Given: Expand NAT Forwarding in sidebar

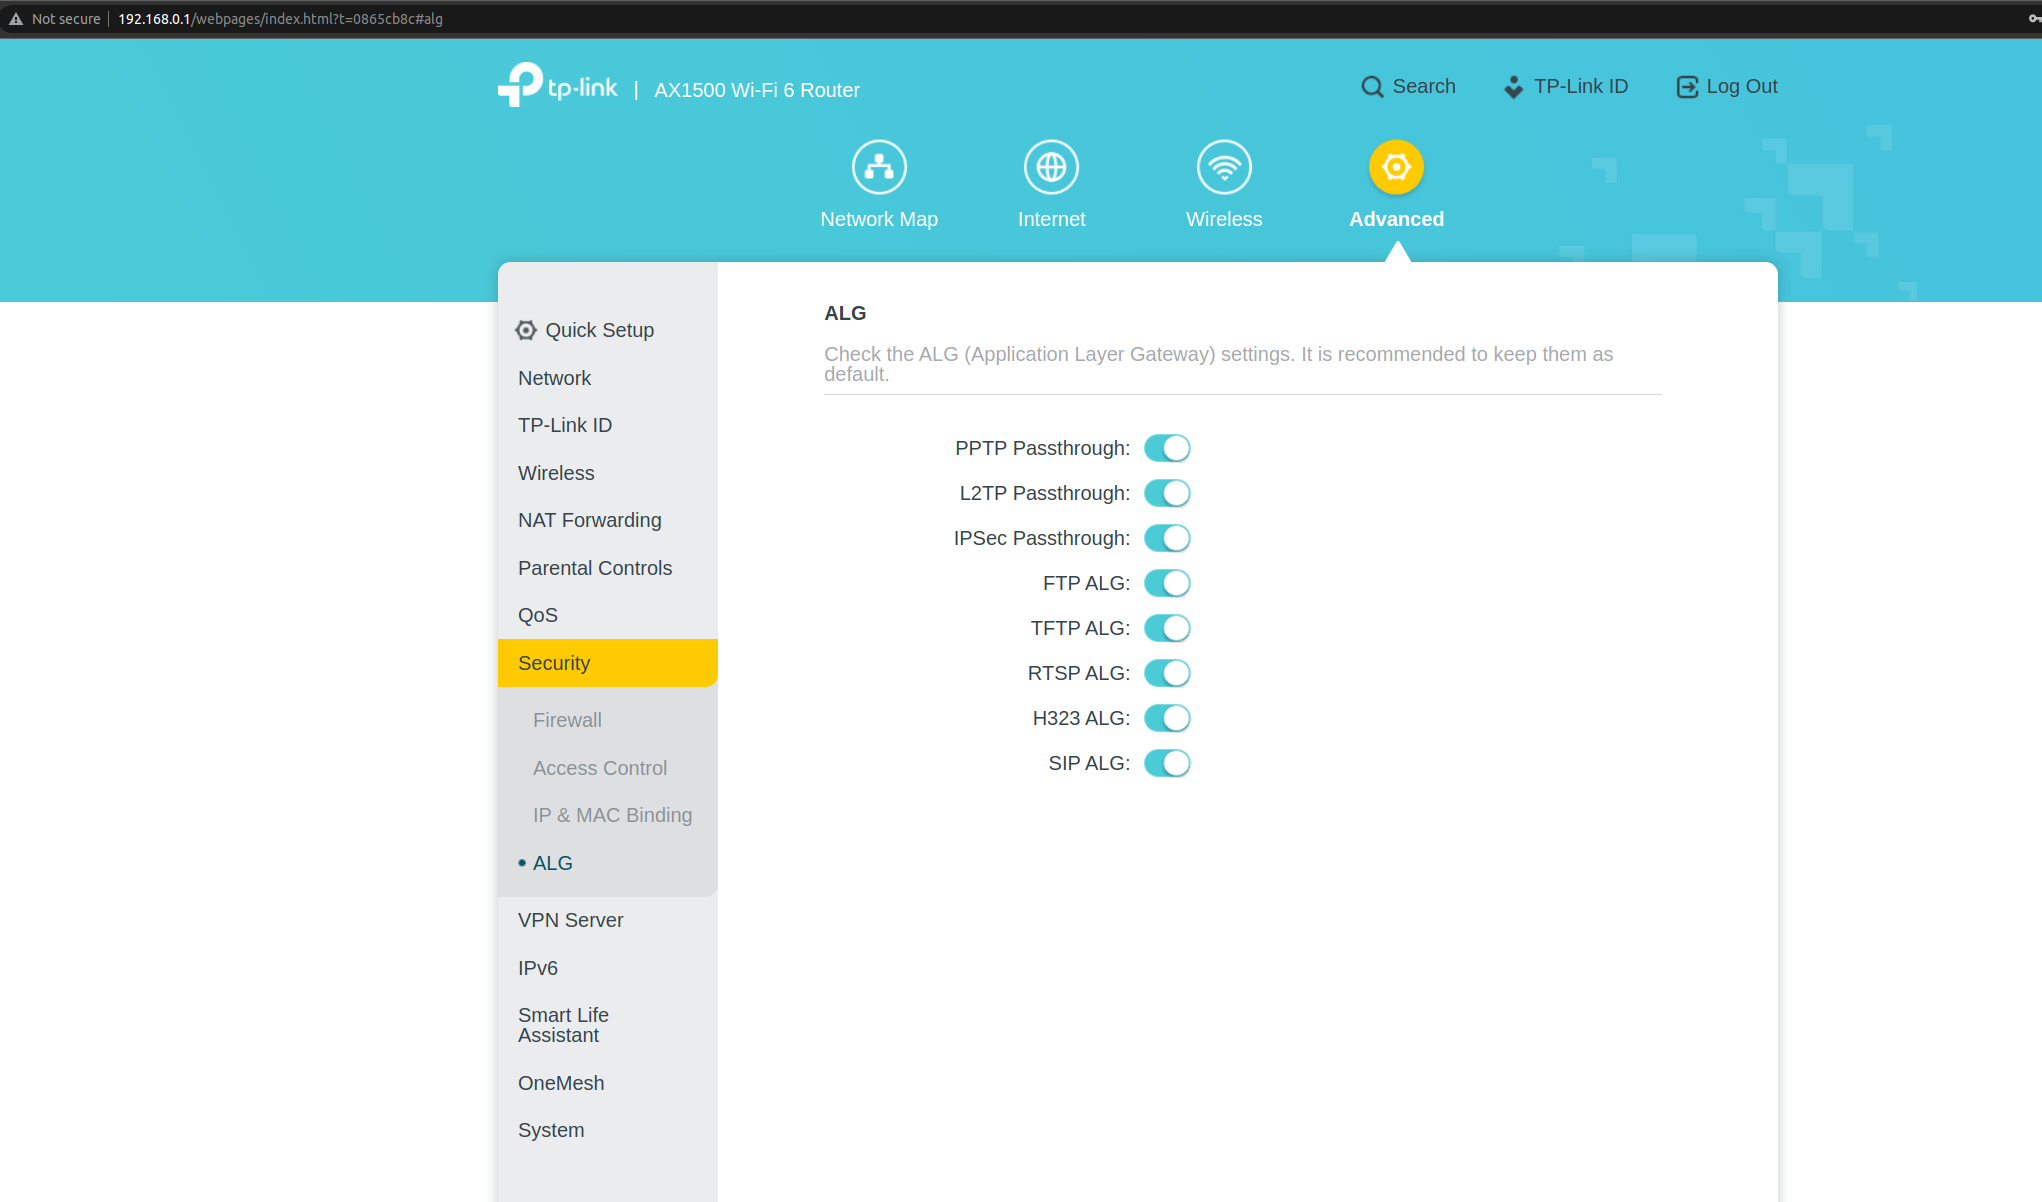Looking at the screenshot, I should point(607,520).
